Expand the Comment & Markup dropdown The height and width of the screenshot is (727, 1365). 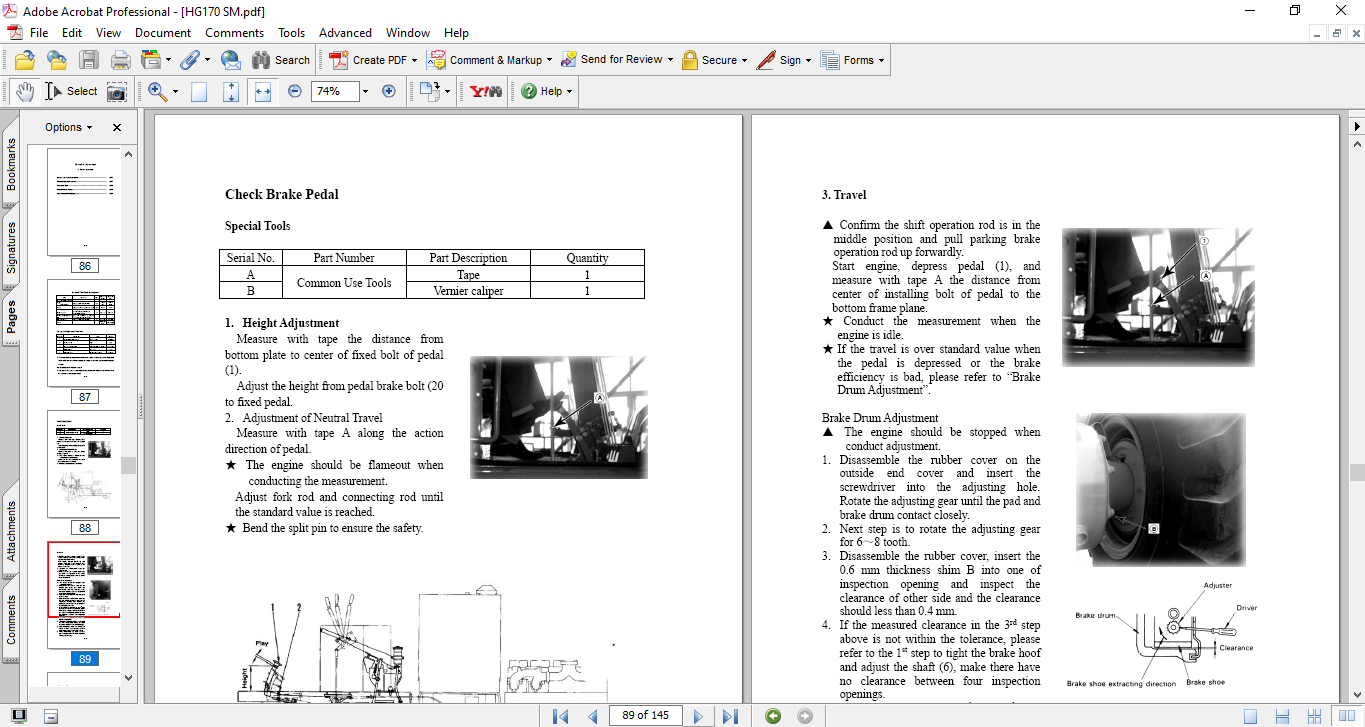click(x=550, y=60)
